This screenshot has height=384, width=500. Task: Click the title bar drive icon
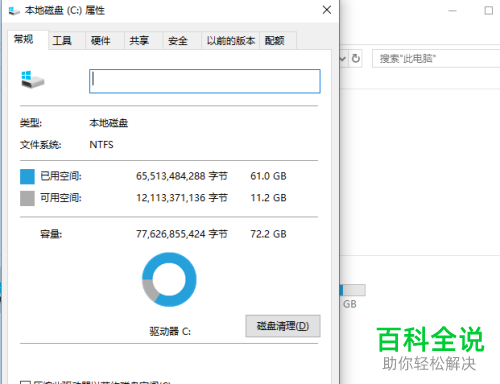pyautogui.click(x=14, y=11)
